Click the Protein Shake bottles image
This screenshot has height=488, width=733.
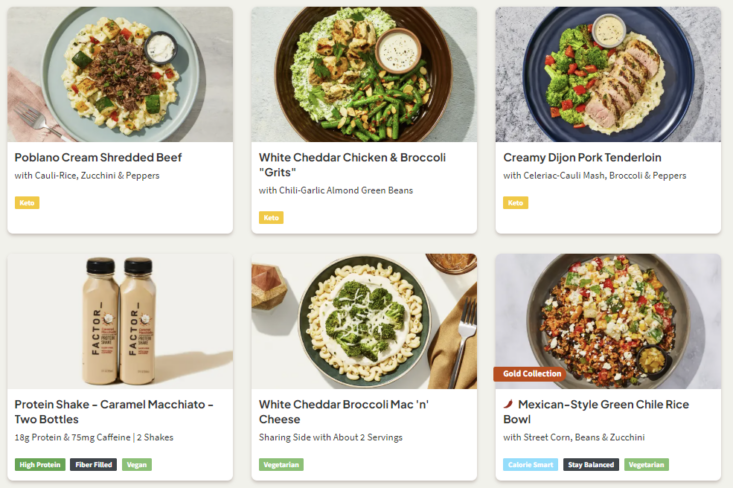120,320
